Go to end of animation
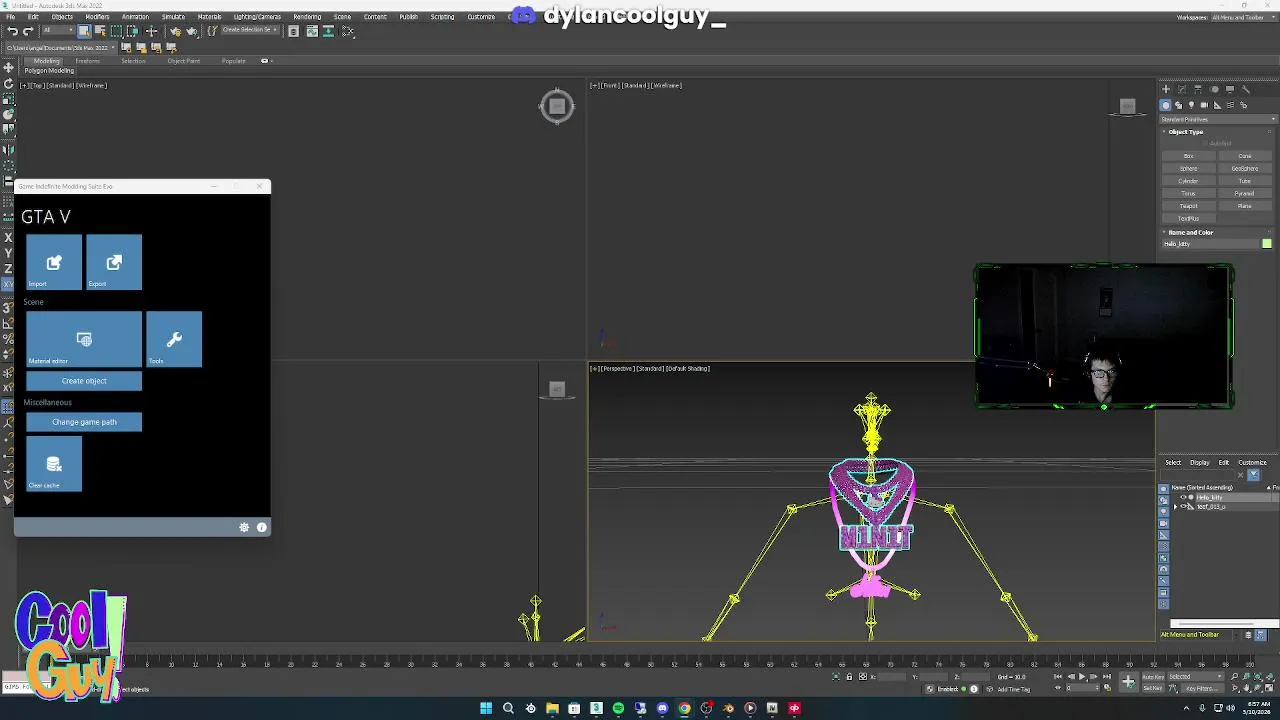 (x=1106, y=677)
